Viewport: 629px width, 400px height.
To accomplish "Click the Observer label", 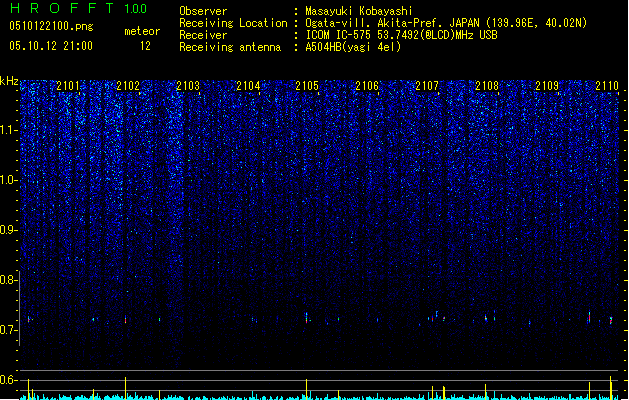I will coord(203,11).
